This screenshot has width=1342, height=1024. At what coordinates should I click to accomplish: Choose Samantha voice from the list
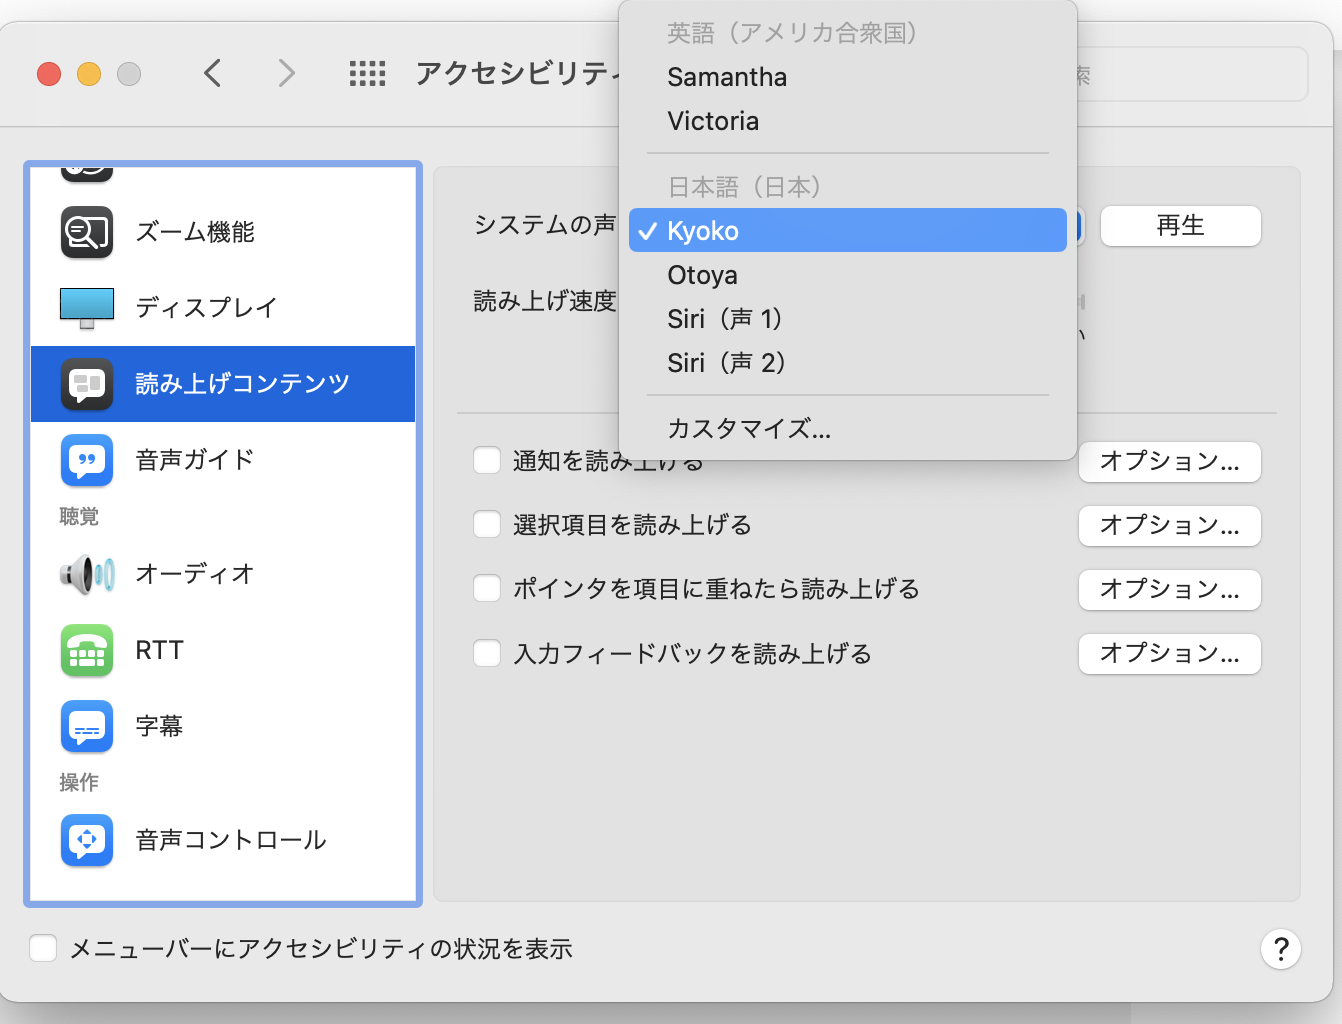(727, 77)
